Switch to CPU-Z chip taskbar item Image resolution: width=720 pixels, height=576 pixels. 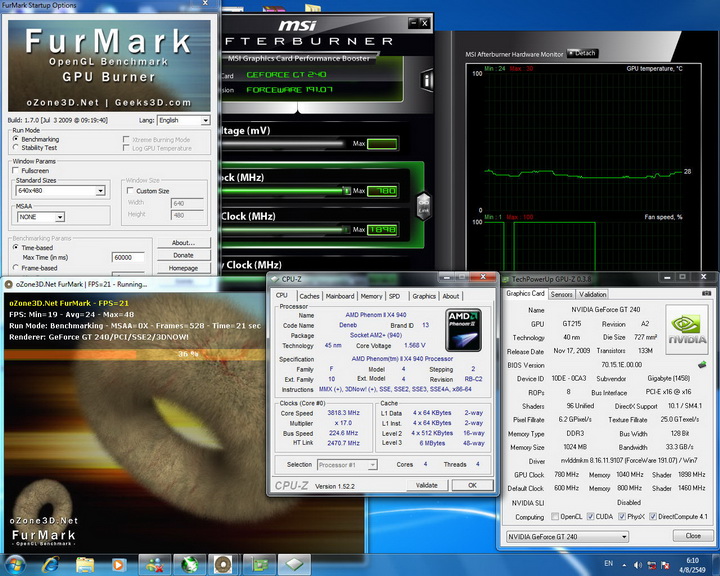tap(294, 564)
